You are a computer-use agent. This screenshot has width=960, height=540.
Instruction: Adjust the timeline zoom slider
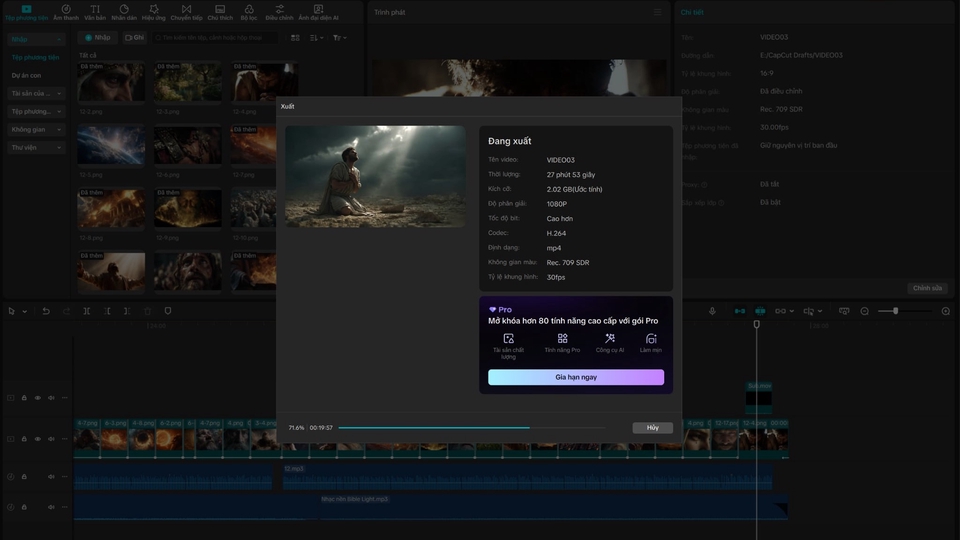click(x=895, y=311)
